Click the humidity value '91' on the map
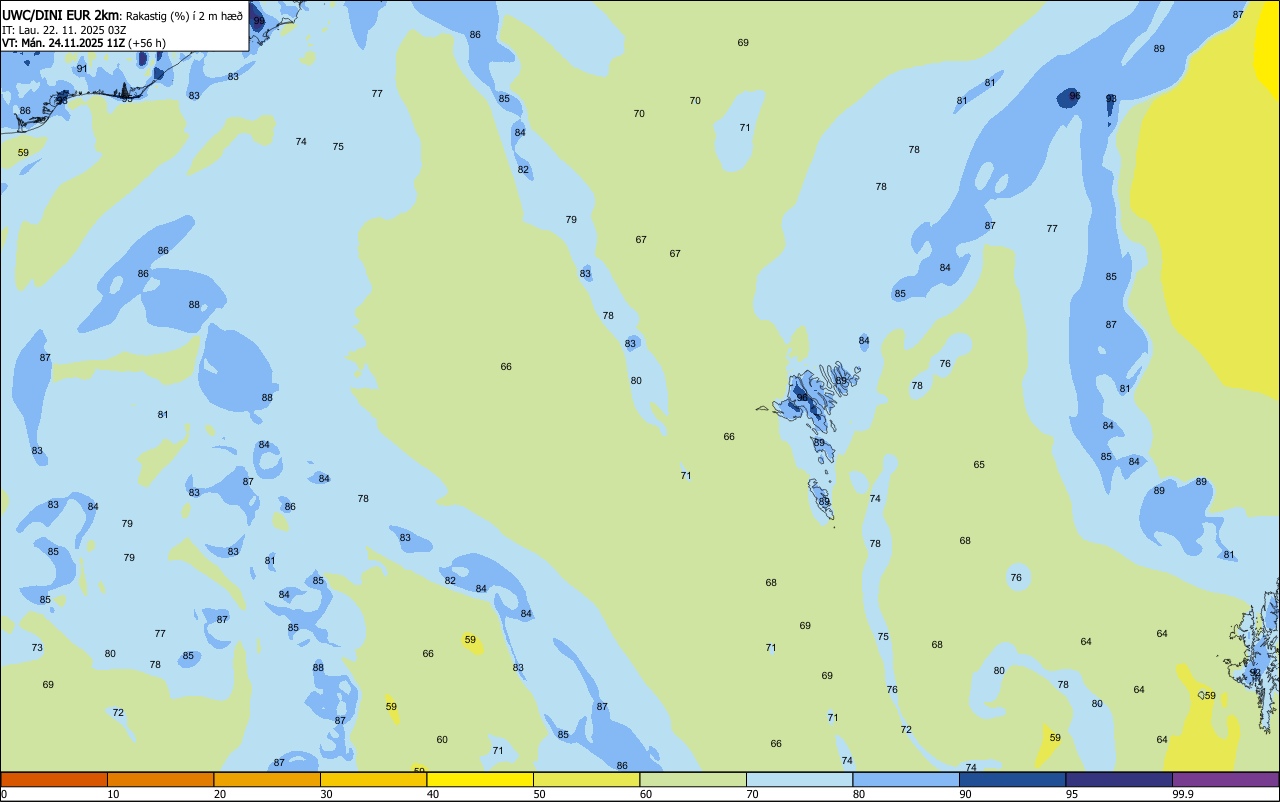Screen dimensions: 1280x802 pos(82,68)
